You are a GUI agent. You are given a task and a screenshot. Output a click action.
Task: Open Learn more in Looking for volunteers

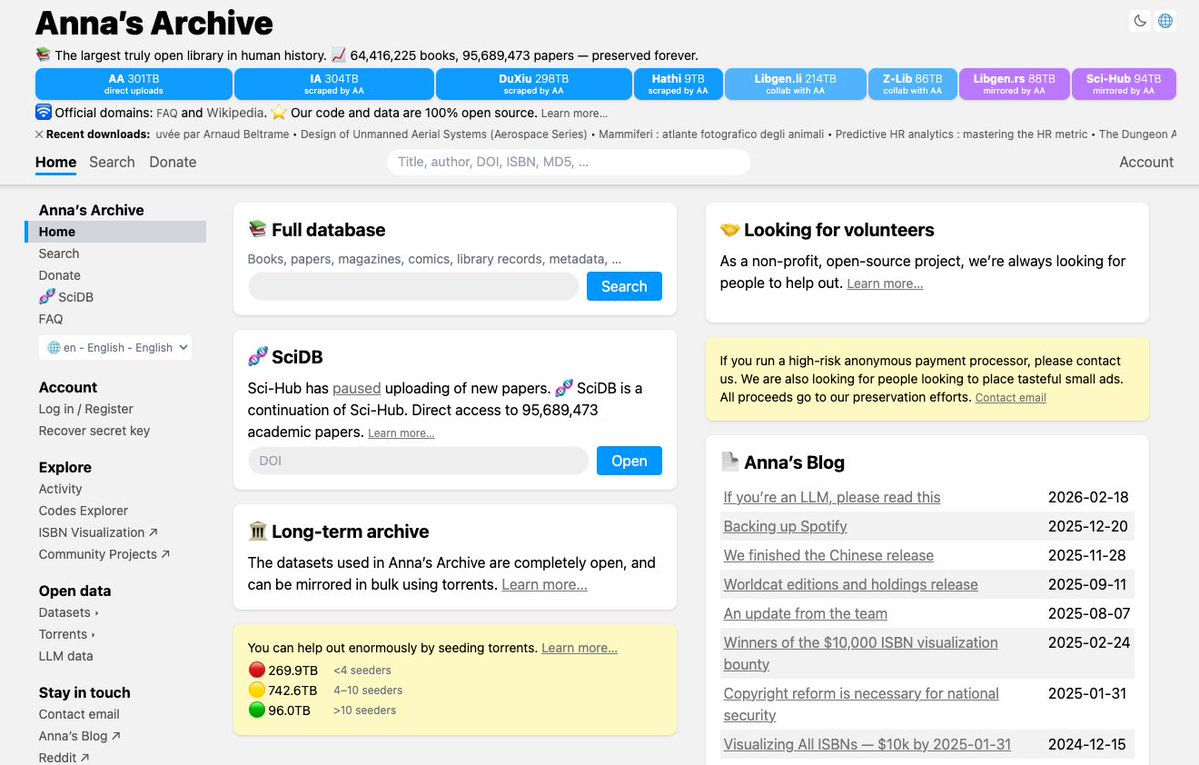click(x=885, y=284)
